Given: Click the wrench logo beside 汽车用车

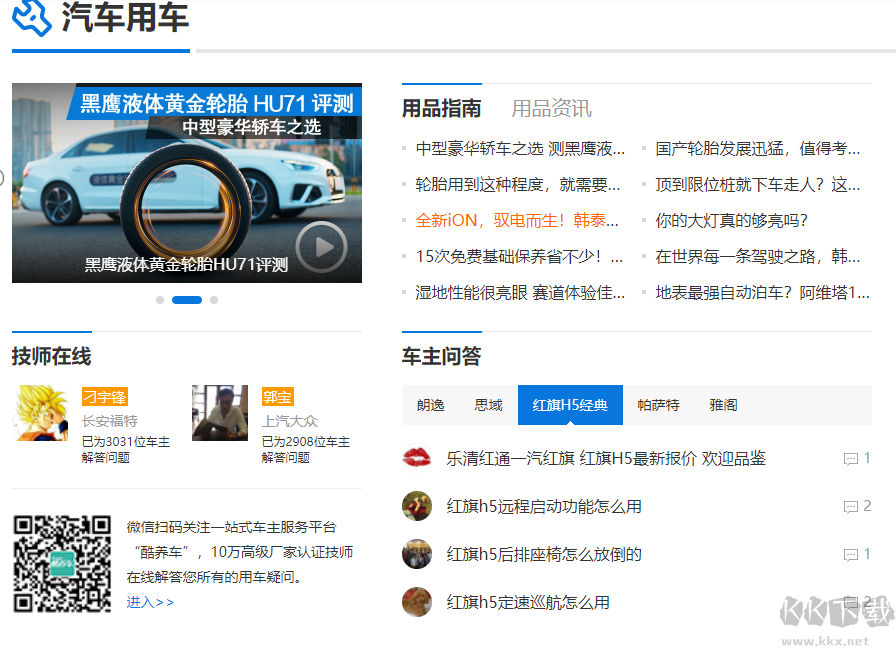Looking at the screenshot, I should pos(31,17).
